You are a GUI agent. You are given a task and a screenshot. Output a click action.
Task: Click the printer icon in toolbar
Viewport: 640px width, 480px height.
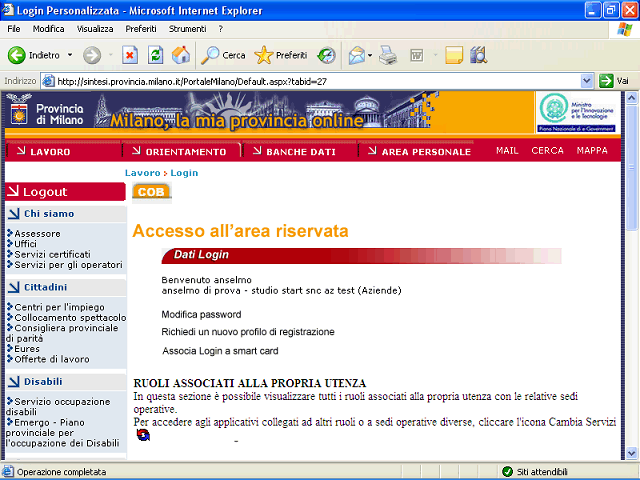tap(388, 55)
